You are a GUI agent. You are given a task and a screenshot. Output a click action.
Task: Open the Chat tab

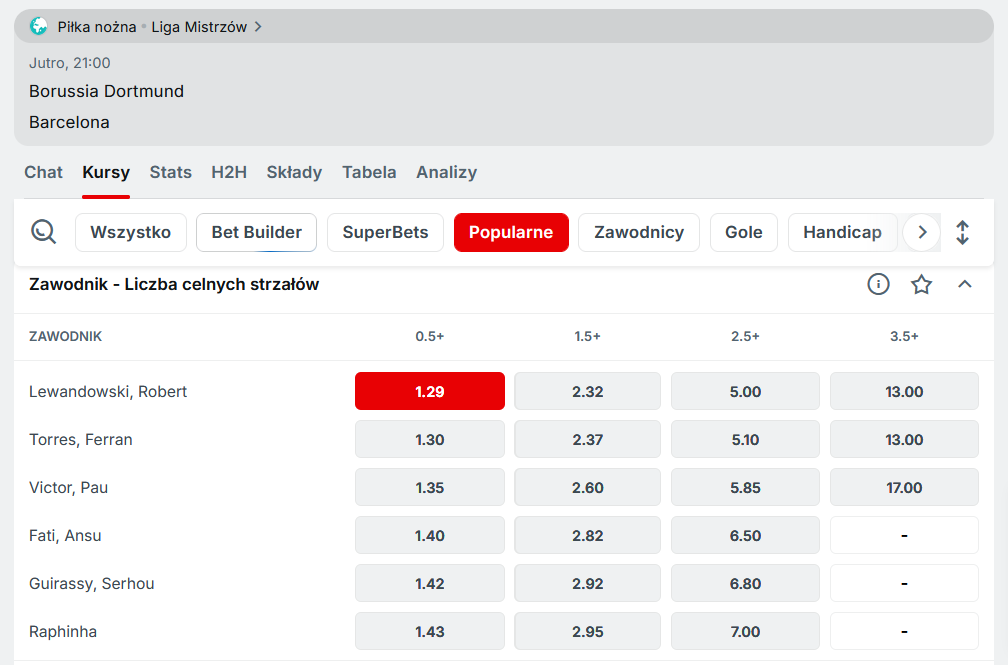coord(43,172)
